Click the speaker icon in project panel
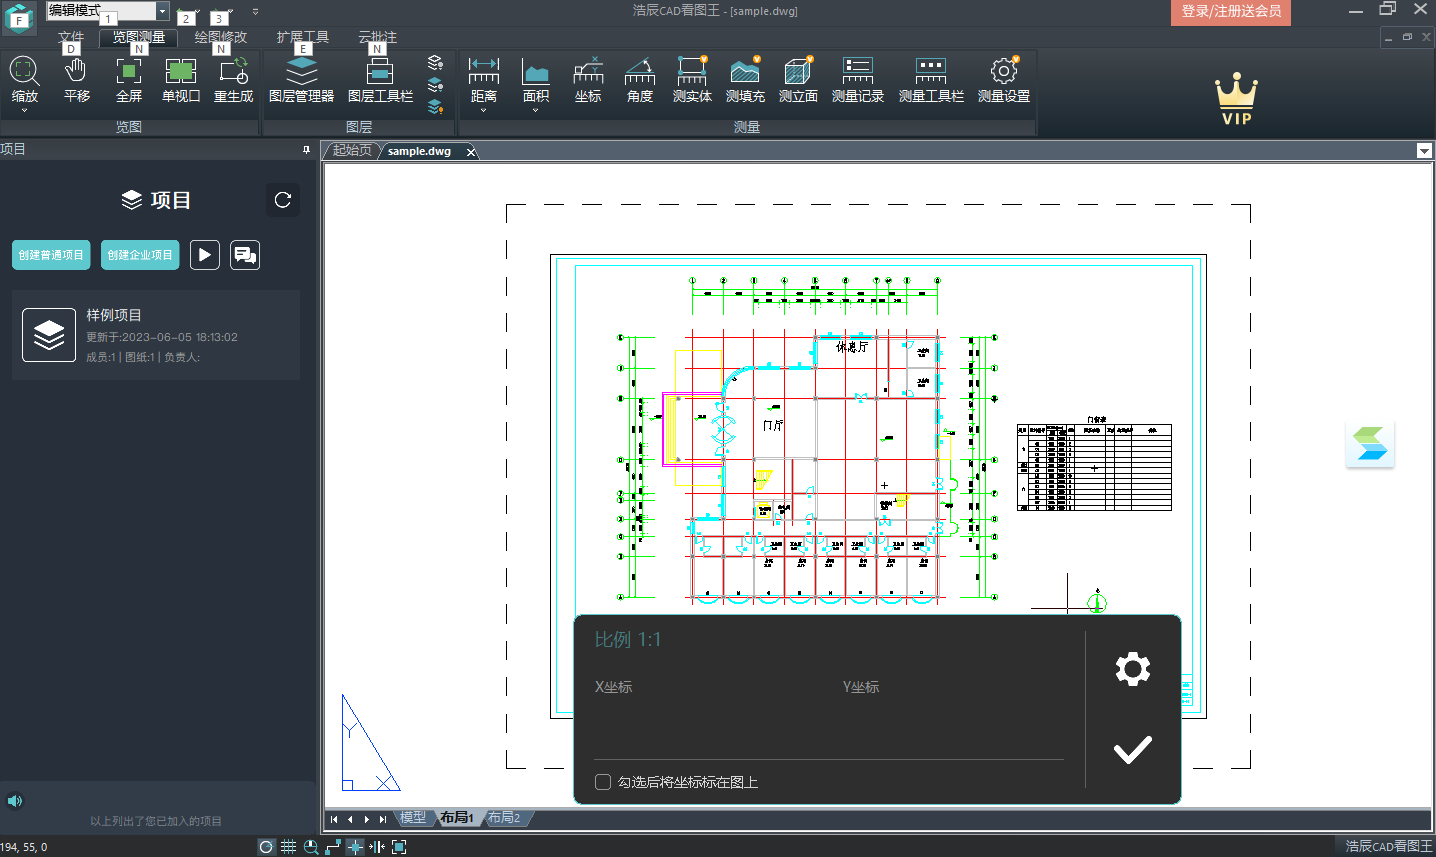 coord(15,801)
